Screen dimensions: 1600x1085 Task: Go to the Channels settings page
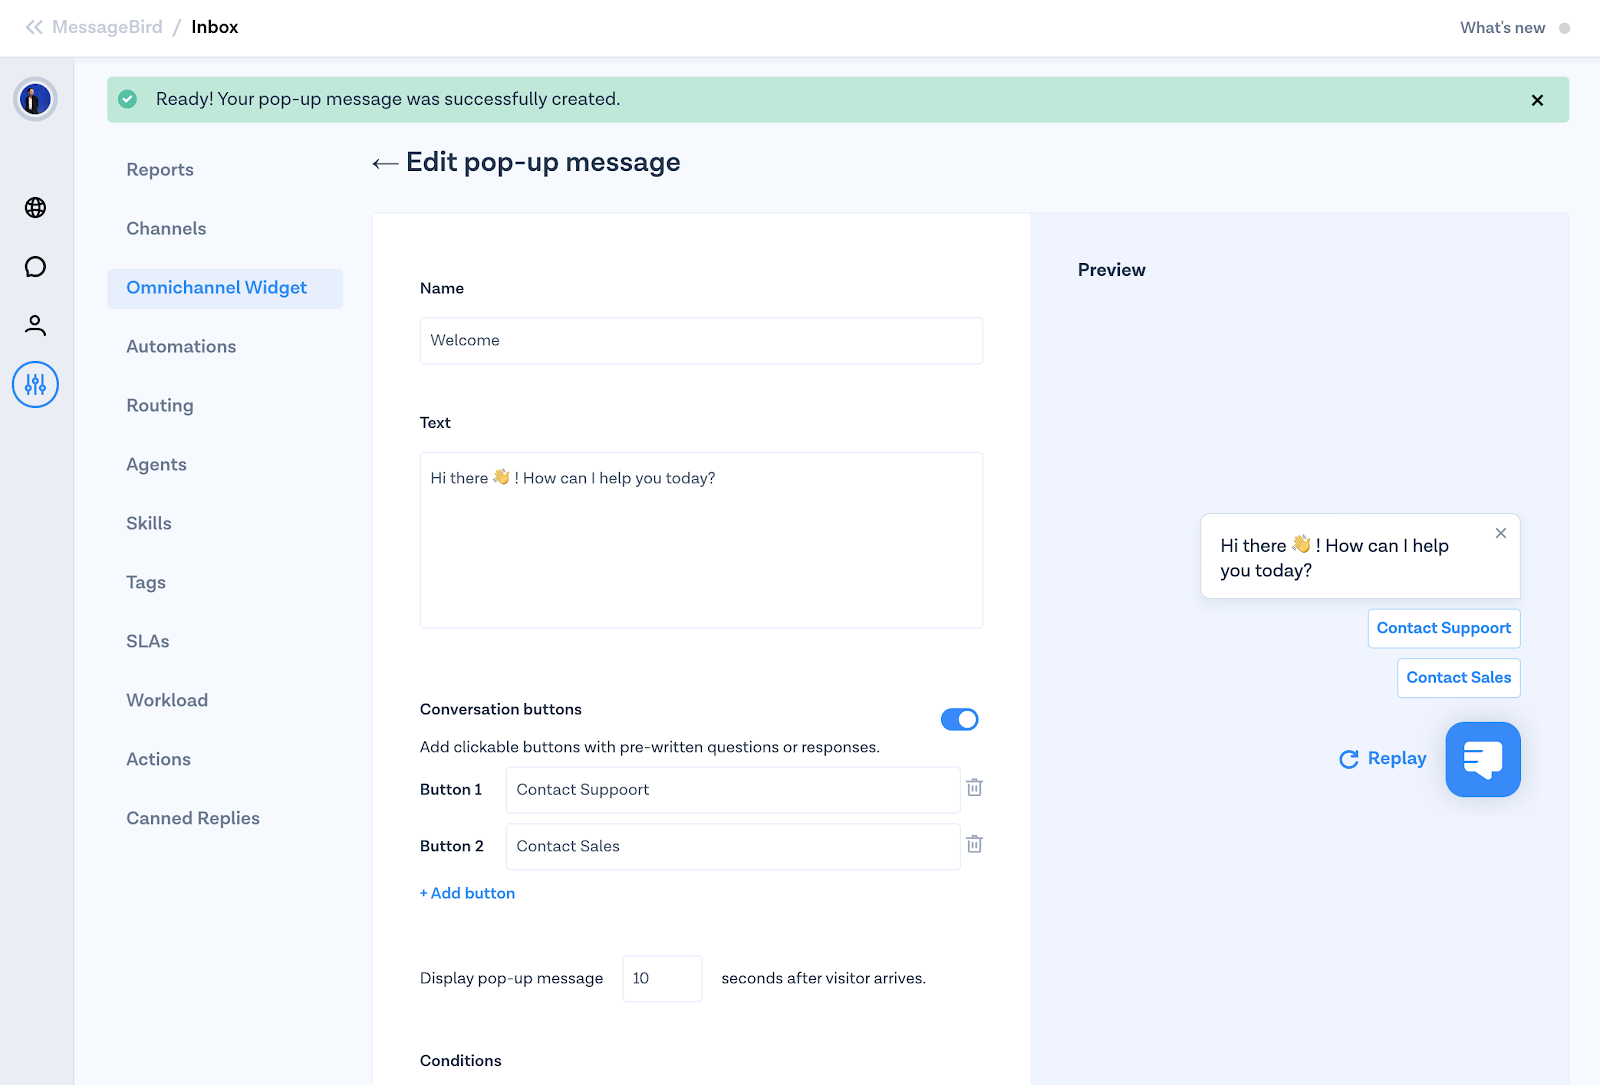(x=166, y=229)
